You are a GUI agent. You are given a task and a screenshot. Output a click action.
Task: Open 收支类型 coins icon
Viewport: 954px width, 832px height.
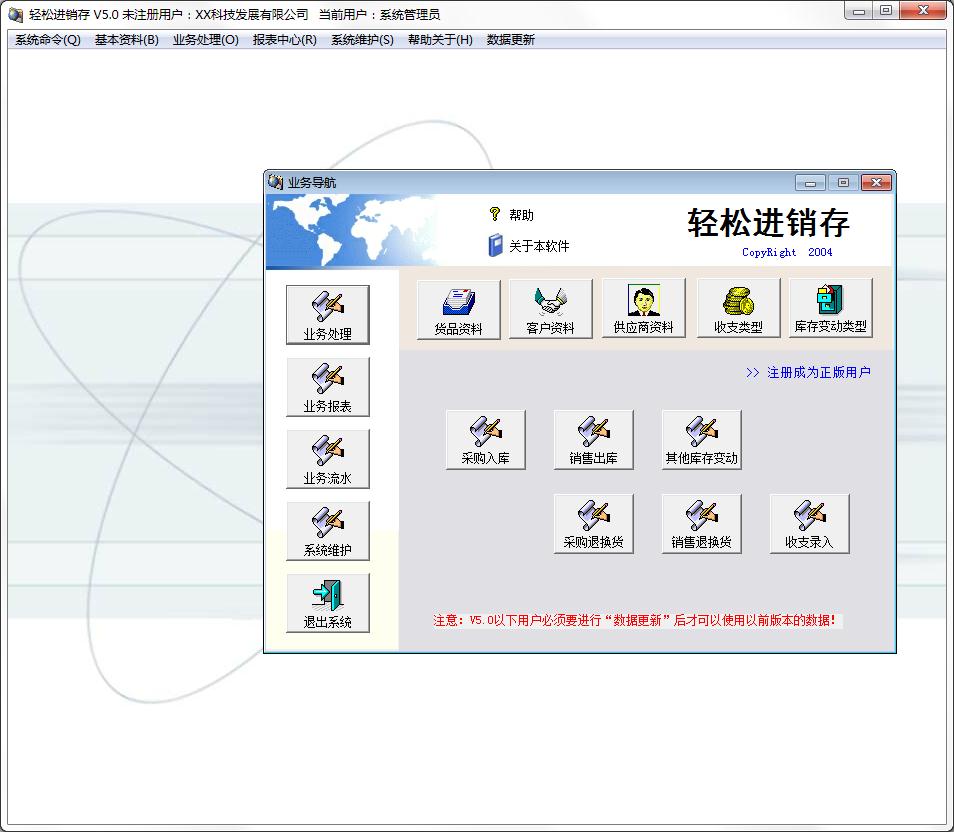pyautogui.click(x=739, y=301)
